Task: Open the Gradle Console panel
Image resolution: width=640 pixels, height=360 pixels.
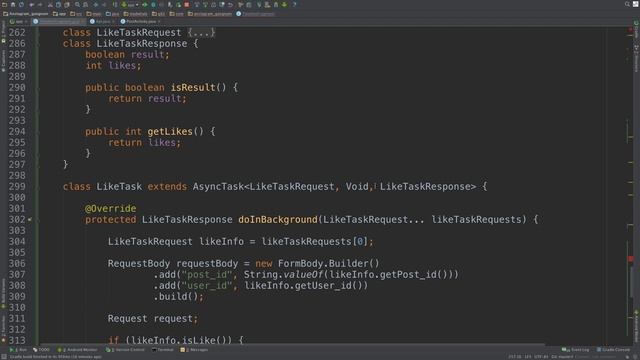Action: tap(613, 350)
